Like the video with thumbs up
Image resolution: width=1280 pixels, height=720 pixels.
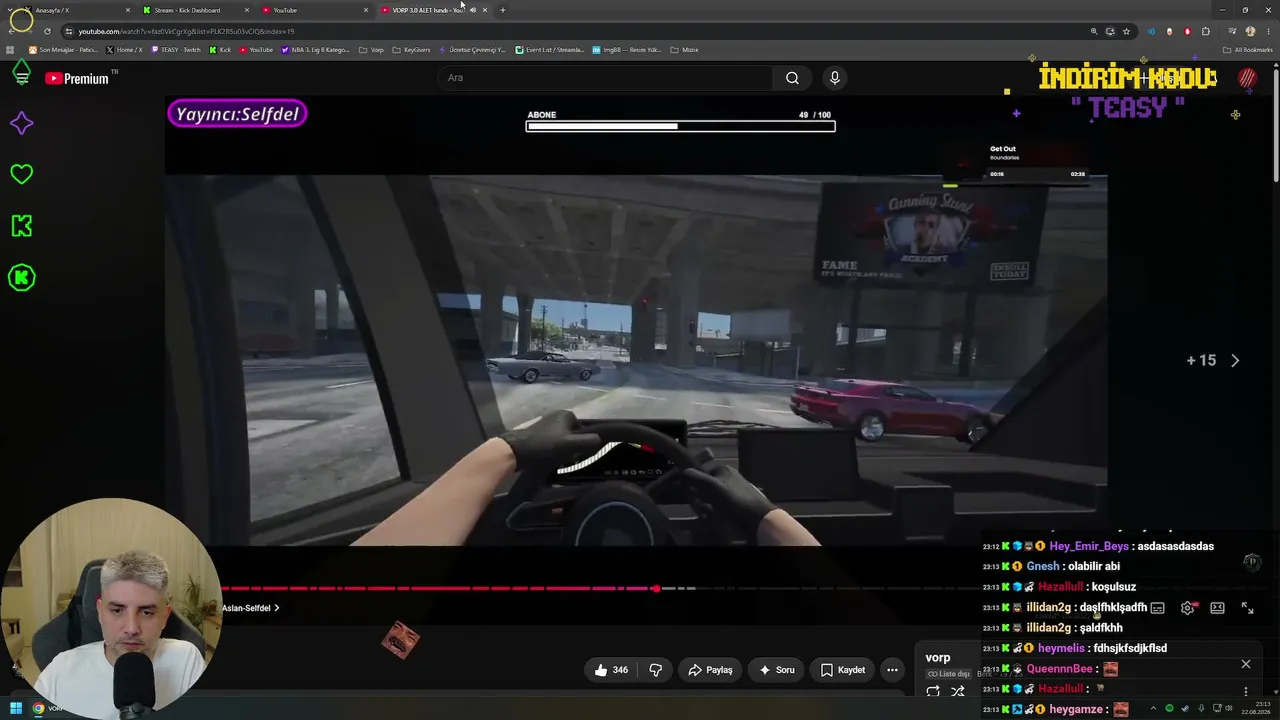[x=611, y=670]
